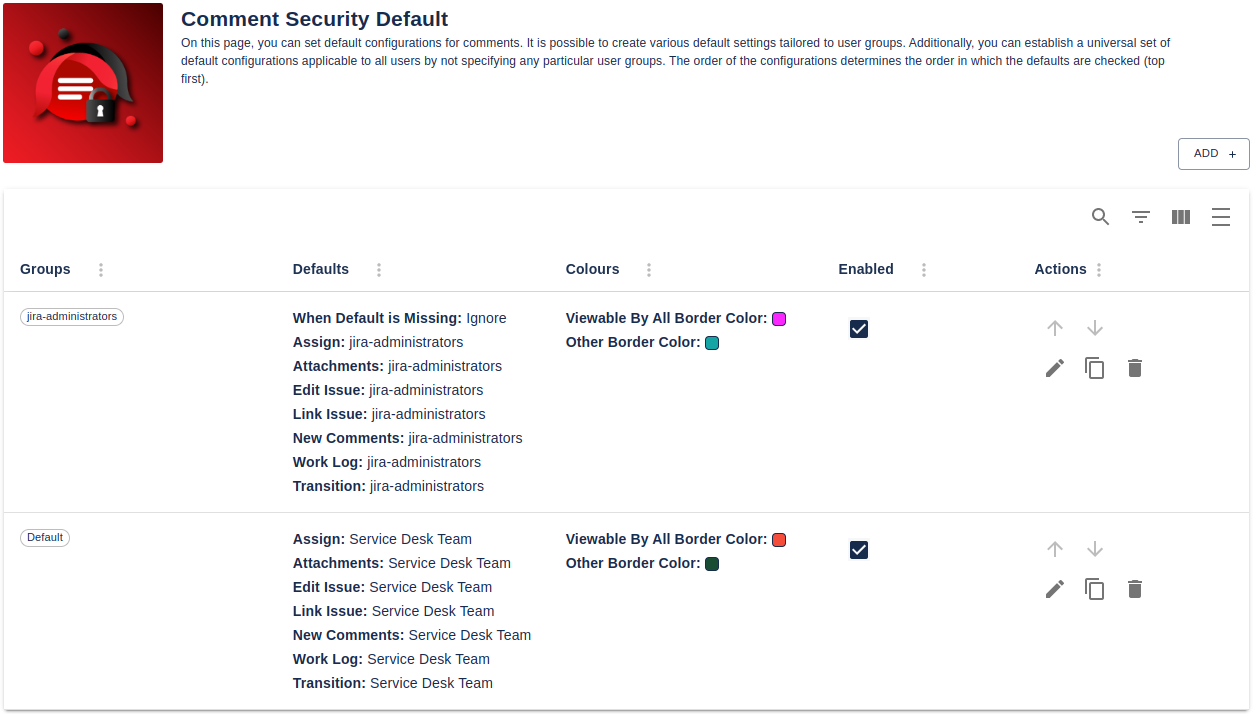The height and width of the screenshot is (716, 1253).
Task: Duplicate the Default configuration
Action: [1094, 589]
